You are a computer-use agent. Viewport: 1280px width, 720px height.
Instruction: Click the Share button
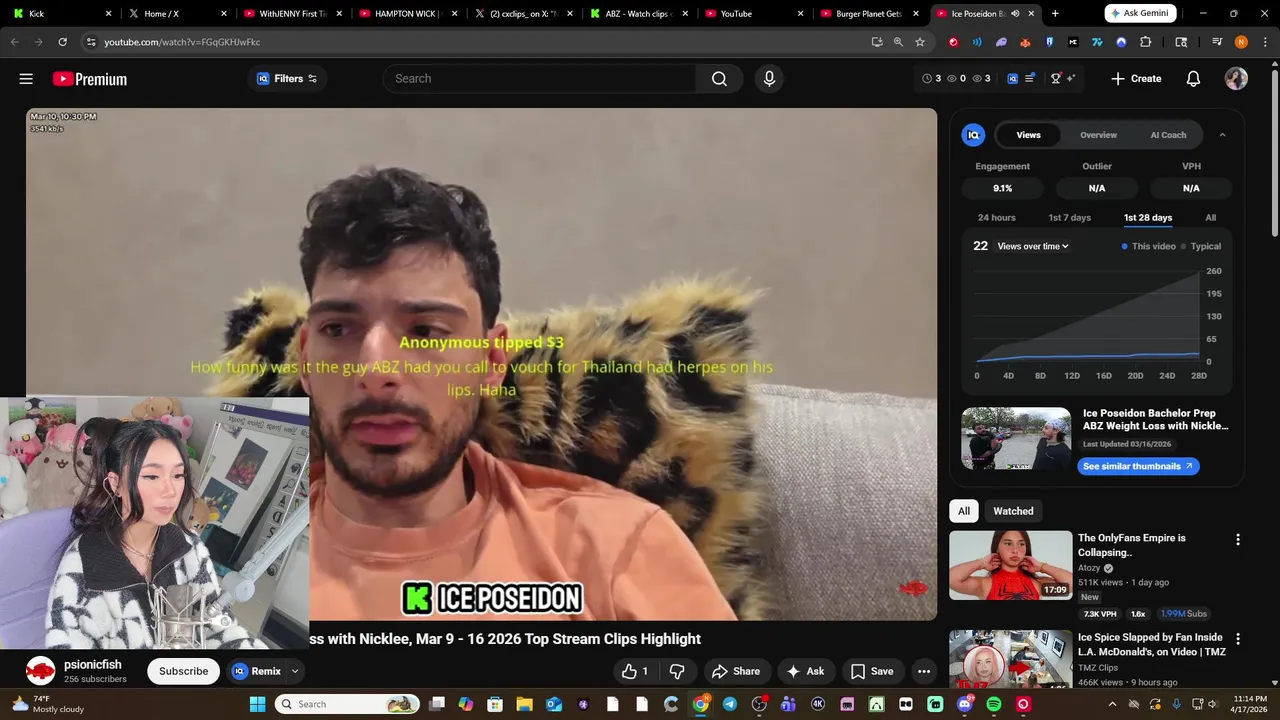[736, 672]
